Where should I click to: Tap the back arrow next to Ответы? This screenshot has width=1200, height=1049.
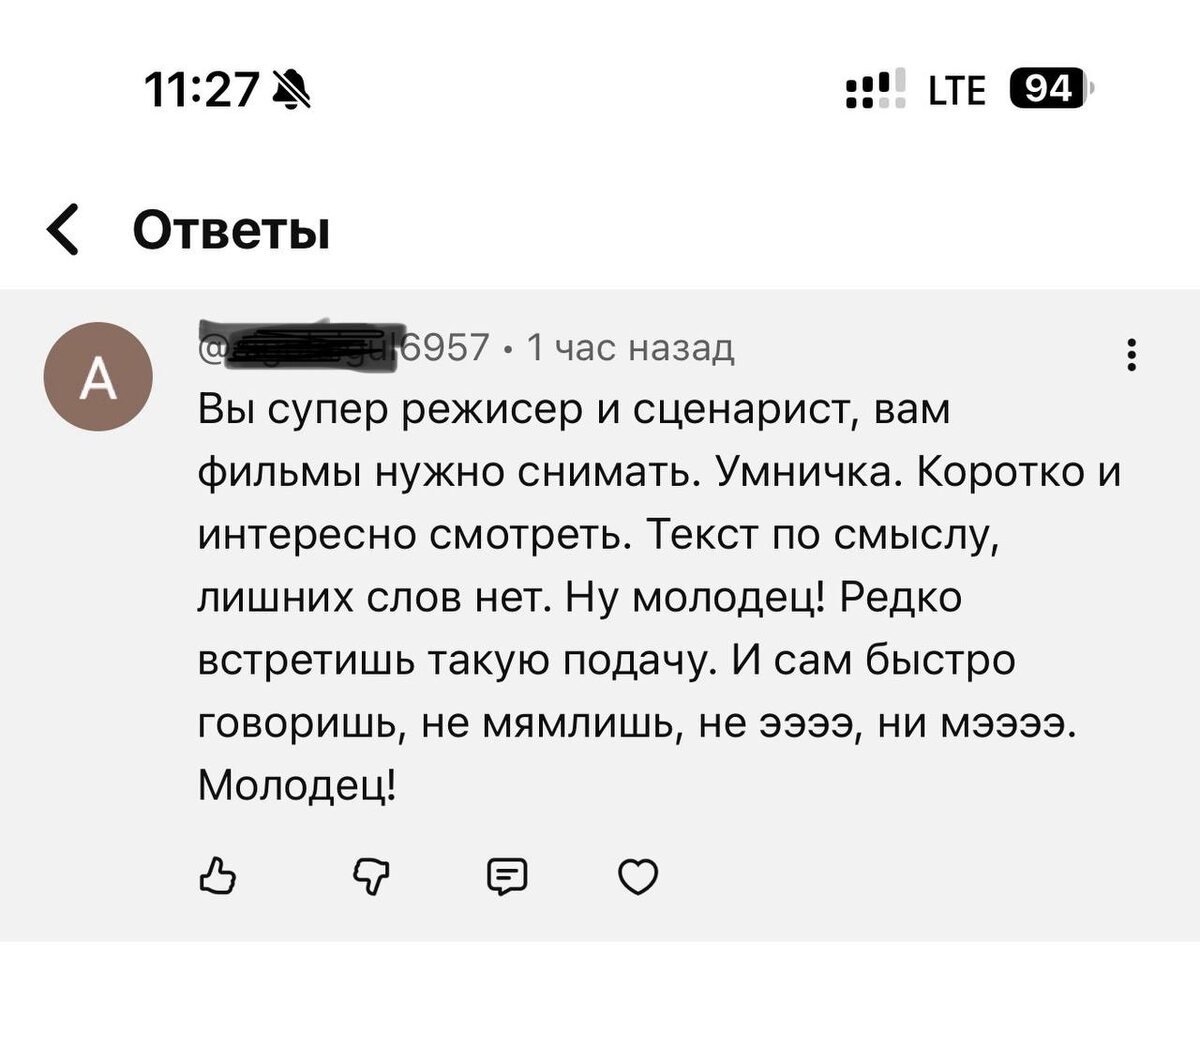click(64, 229)
